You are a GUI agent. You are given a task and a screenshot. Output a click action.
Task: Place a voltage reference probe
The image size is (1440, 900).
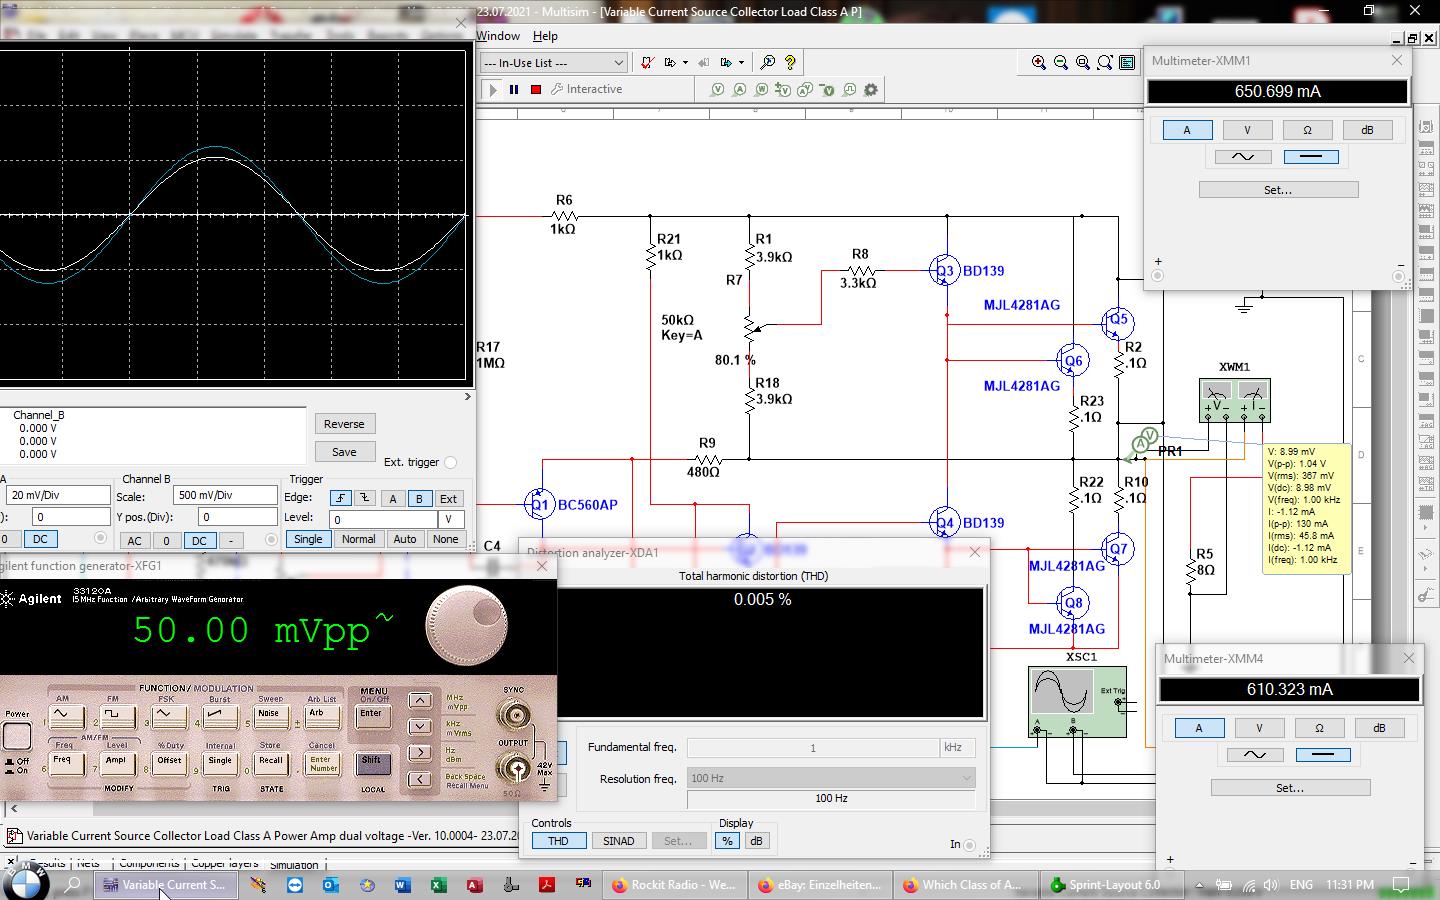click(x=827, y=89)
